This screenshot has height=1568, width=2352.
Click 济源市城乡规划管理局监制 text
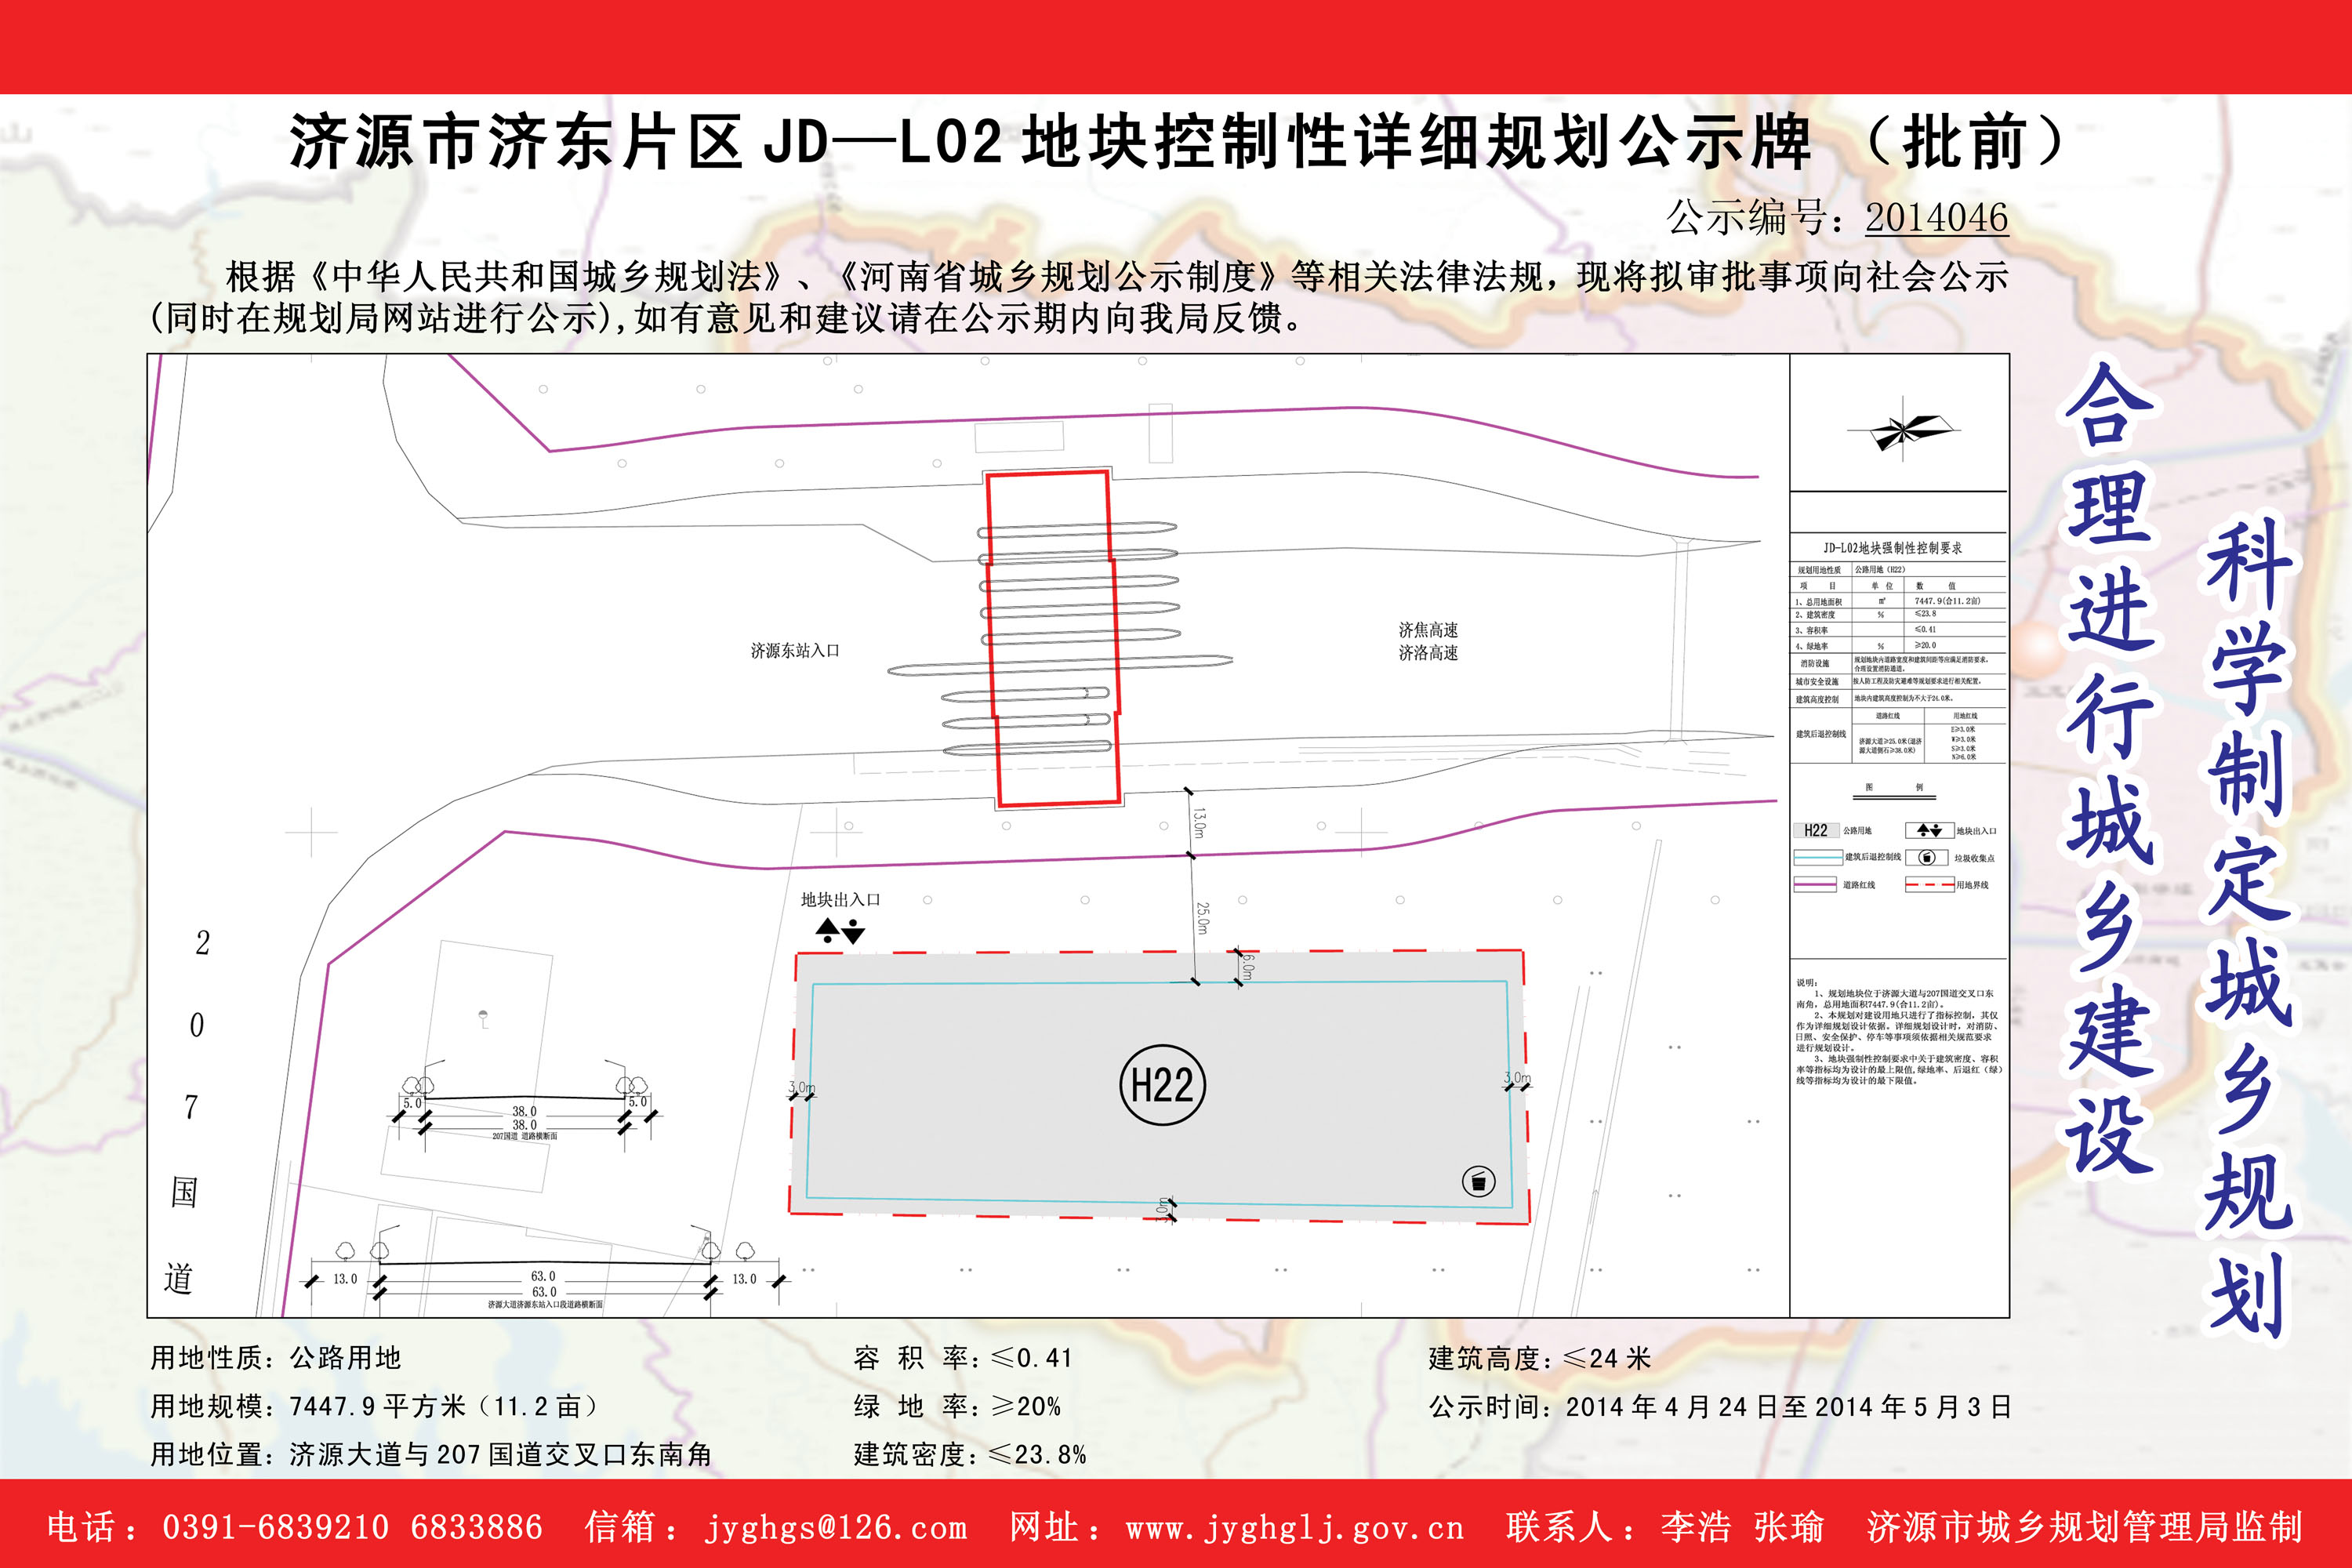[x=2084, y=1527]
